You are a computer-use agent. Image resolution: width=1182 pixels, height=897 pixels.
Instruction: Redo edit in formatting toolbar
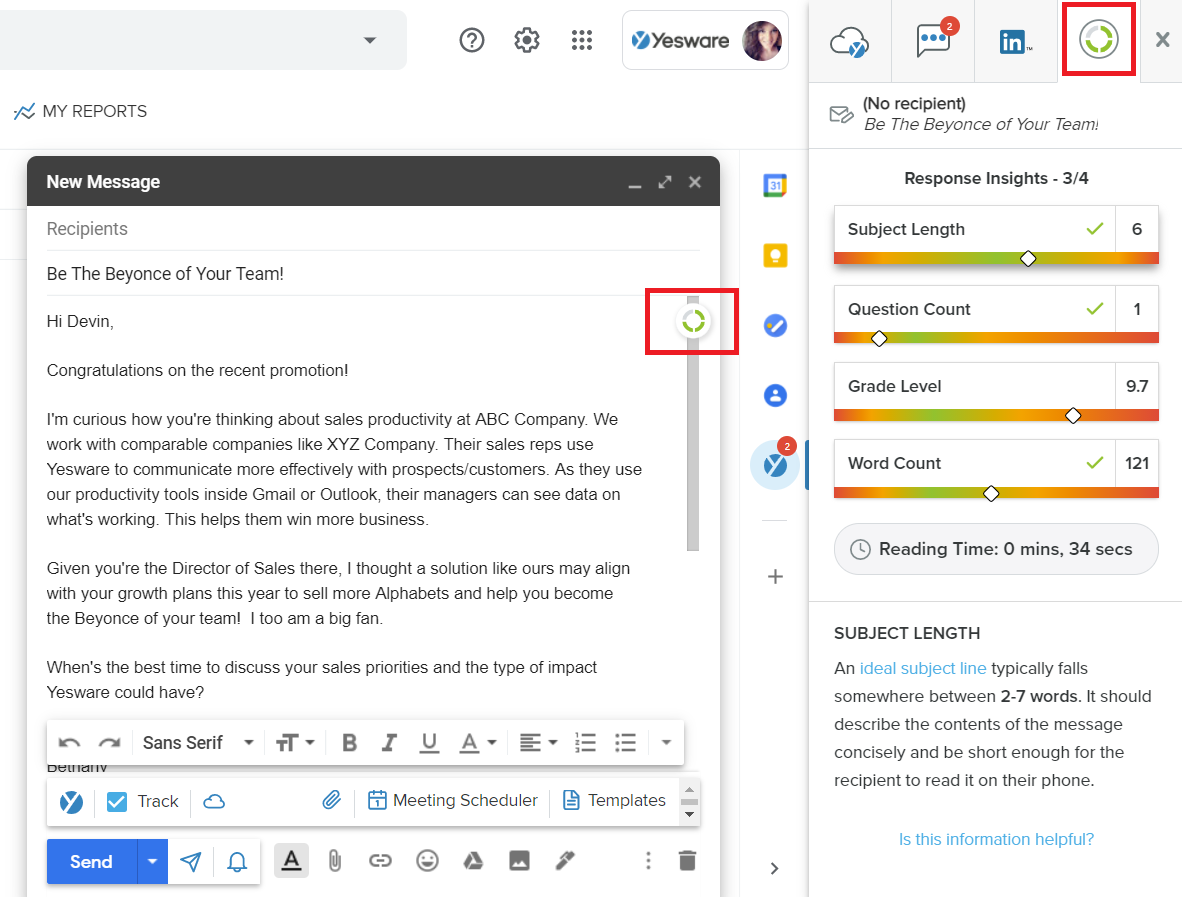(x=109, y=743)
